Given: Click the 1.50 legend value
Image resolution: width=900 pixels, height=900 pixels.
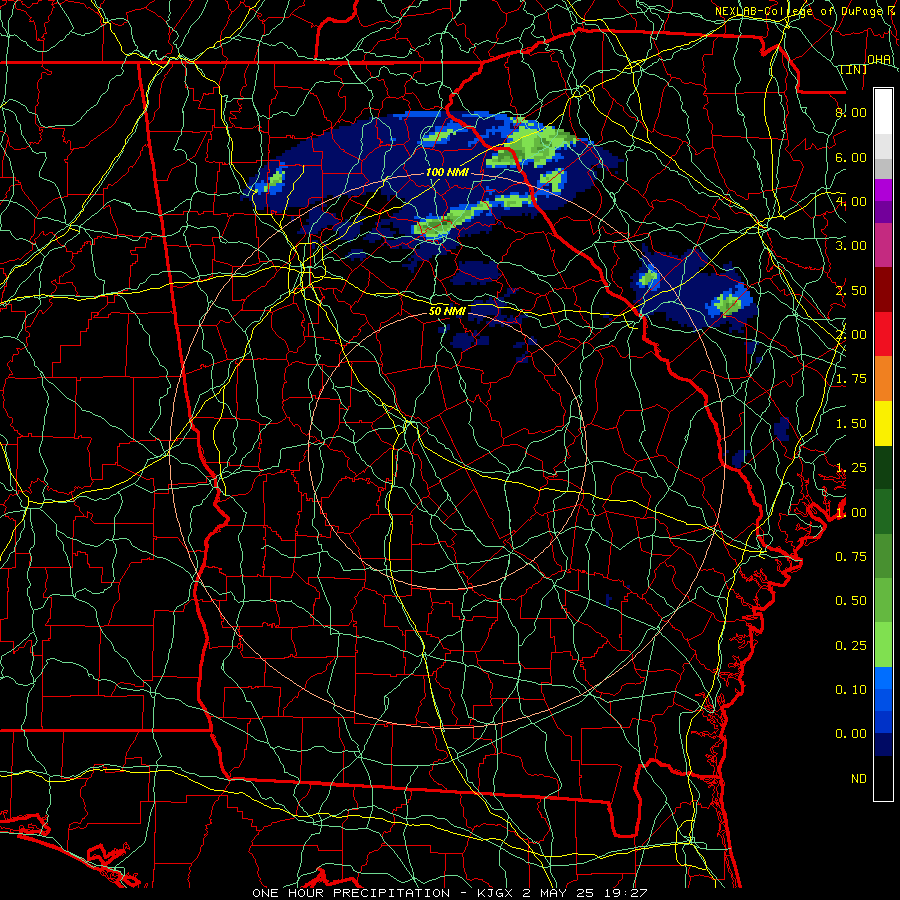Looking at the screenshot, I should (x=851, y=424).
